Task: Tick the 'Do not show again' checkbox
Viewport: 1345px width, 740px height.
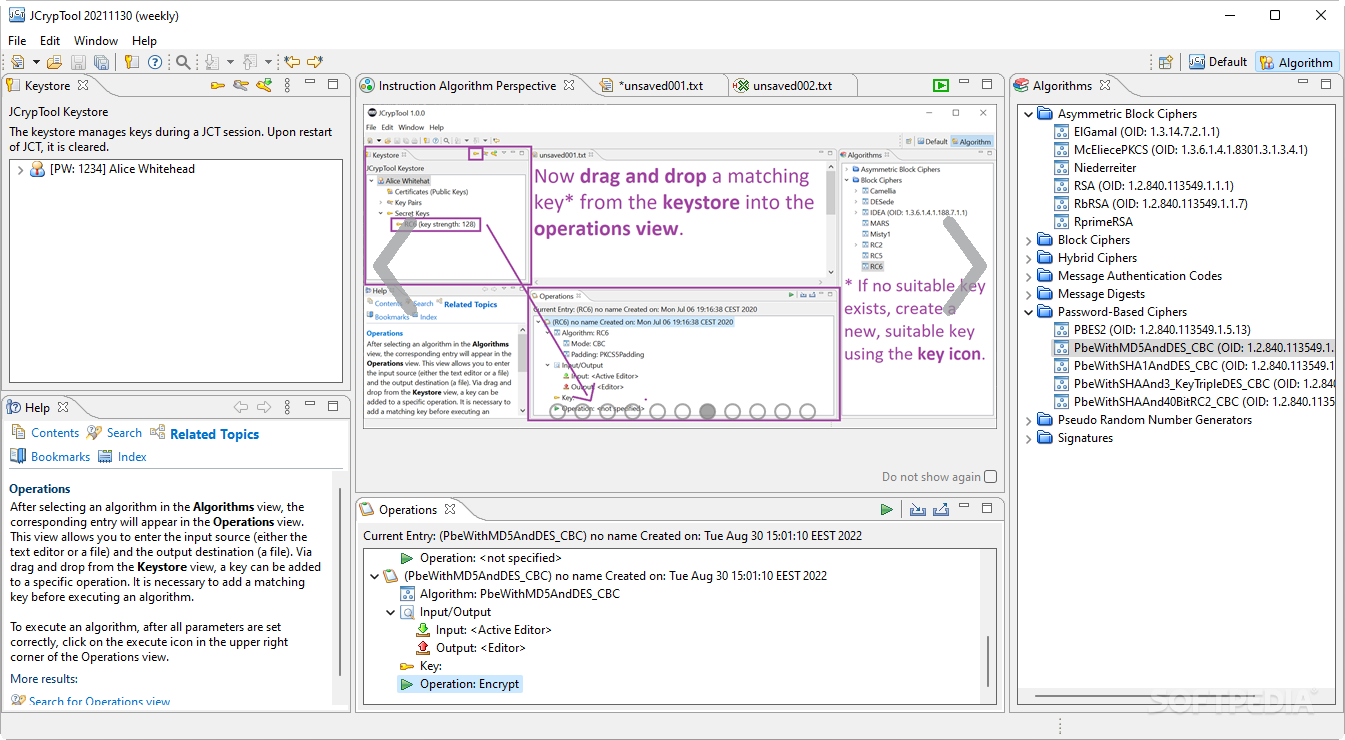Action: tap(991, 477)
